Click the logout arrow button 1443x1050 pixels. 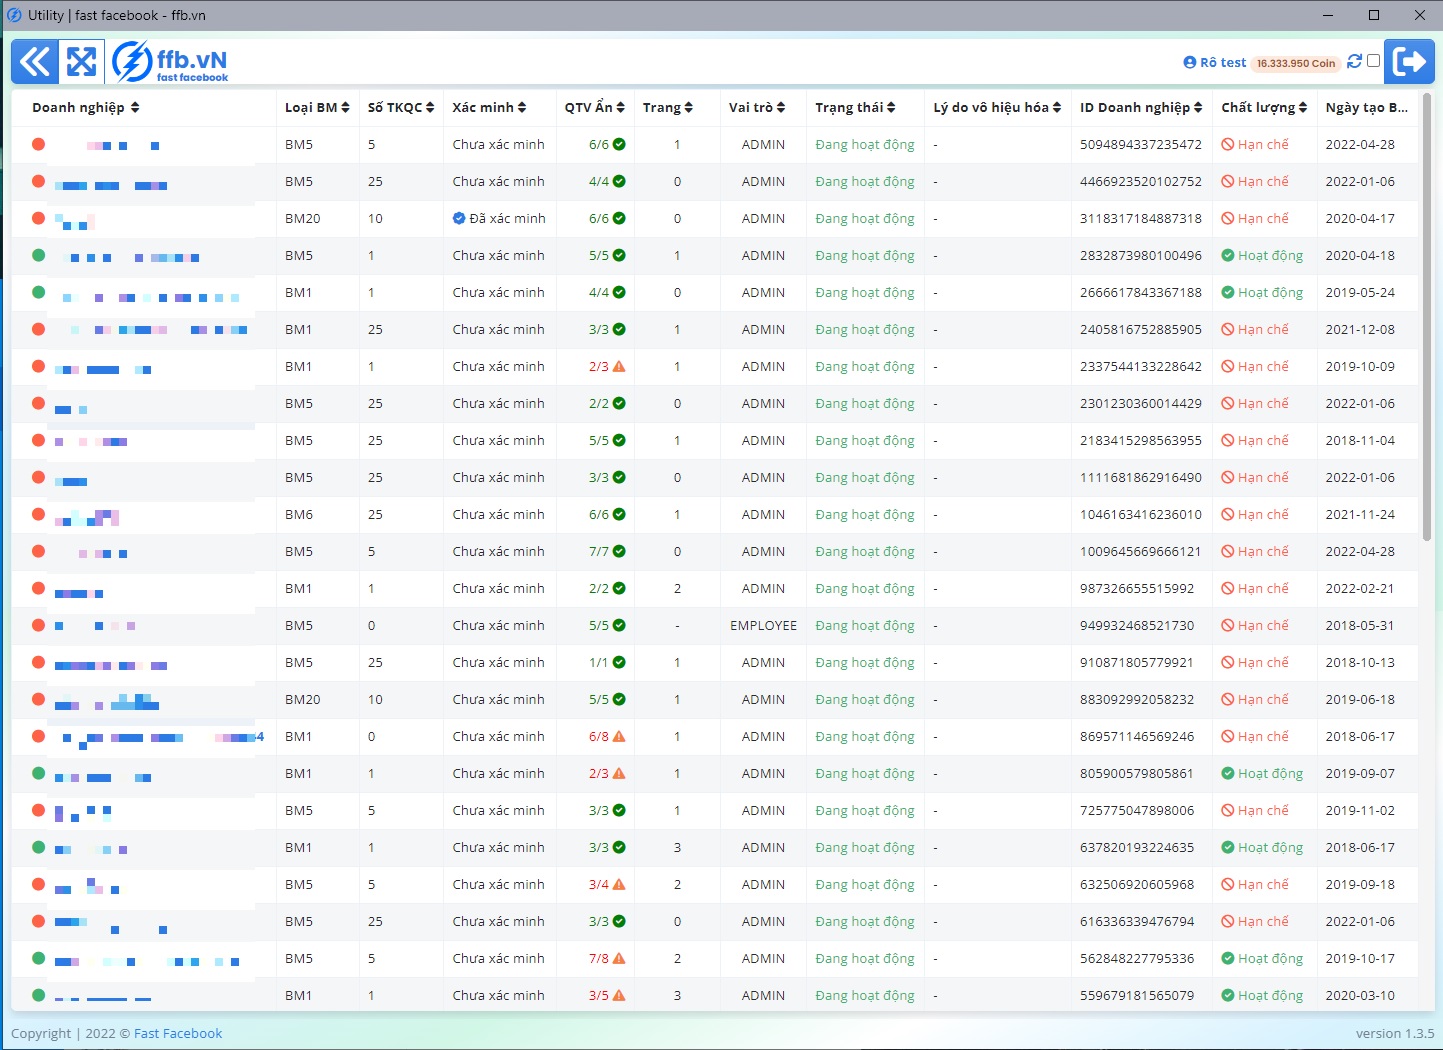pos(1410,62)
